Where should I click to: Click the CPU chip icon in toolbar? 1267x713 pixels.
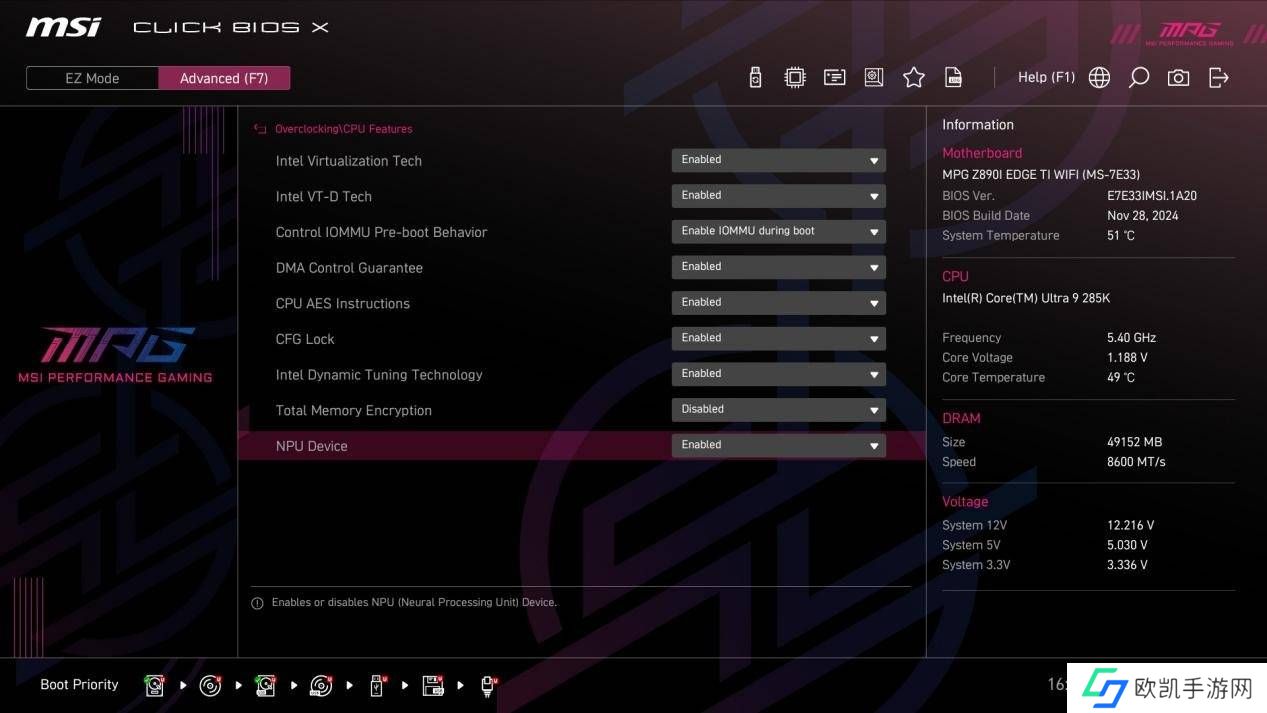(x=795, y=78)
